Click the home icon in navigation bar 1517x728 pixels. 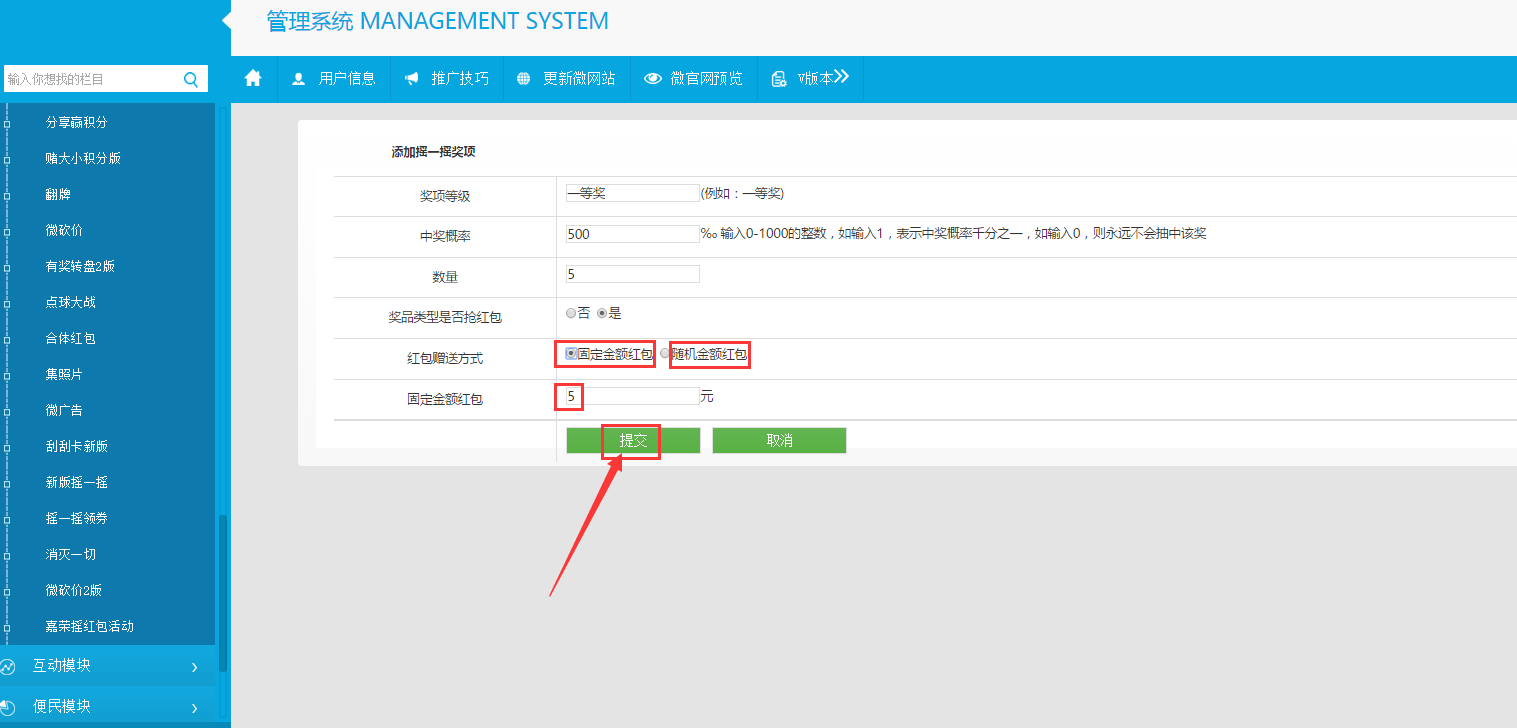pyautogui.click(x=253, y=78)
